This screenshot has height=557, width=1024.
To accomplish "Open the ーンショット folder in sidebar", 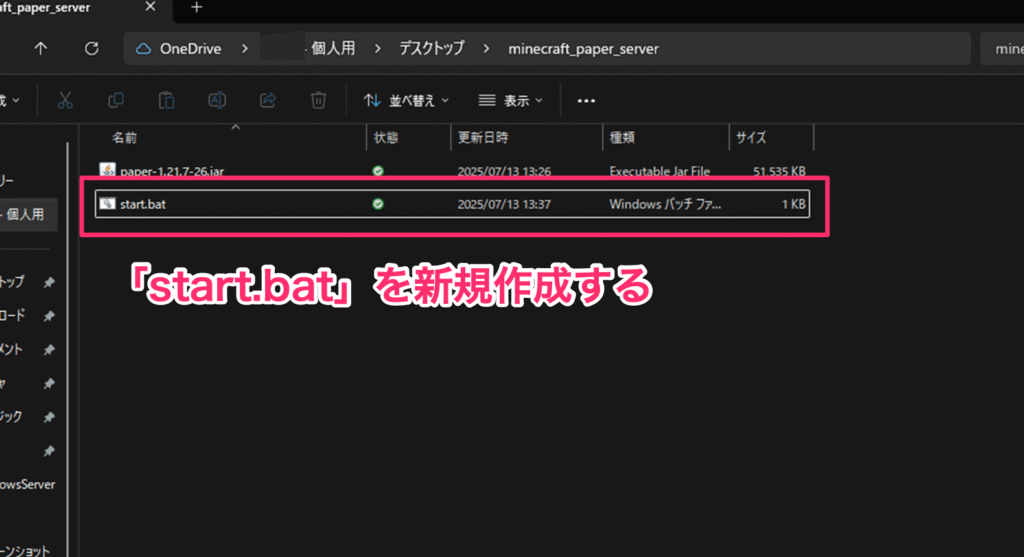I will 25,550.
